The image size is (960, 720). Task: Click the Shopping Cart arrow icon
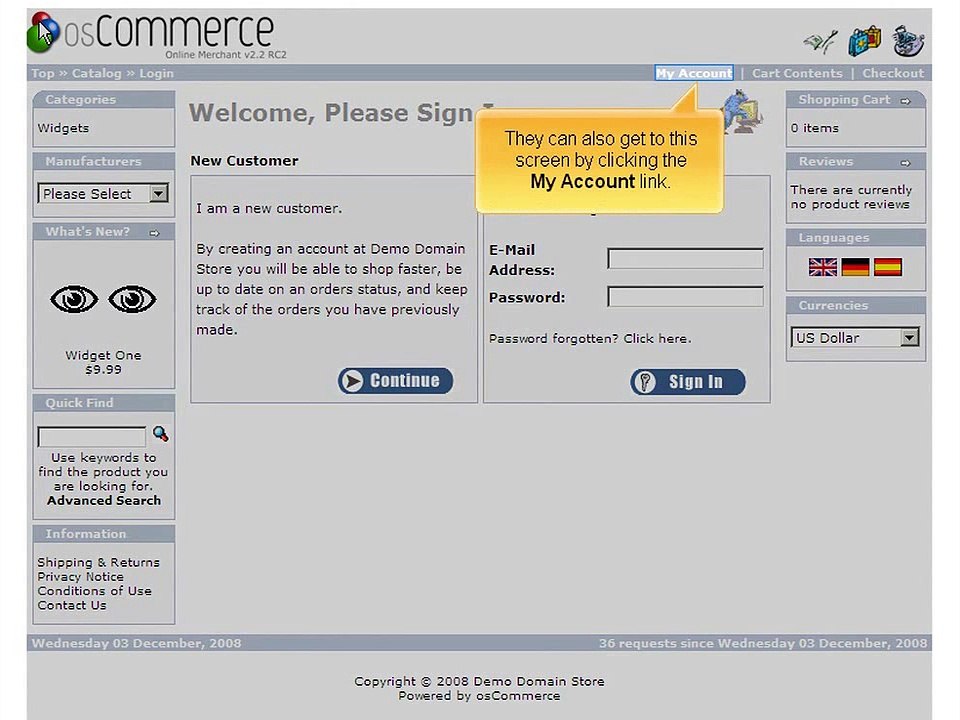pos(905,100)
